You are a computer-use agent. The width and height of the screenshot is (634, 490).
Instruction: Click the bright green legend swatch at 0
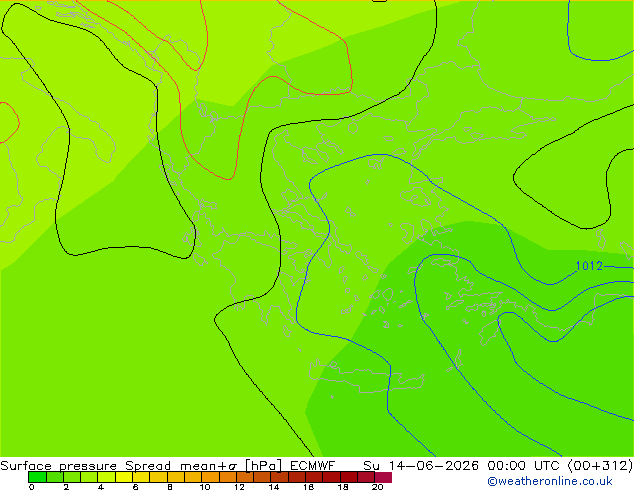[x=37, y=477]
